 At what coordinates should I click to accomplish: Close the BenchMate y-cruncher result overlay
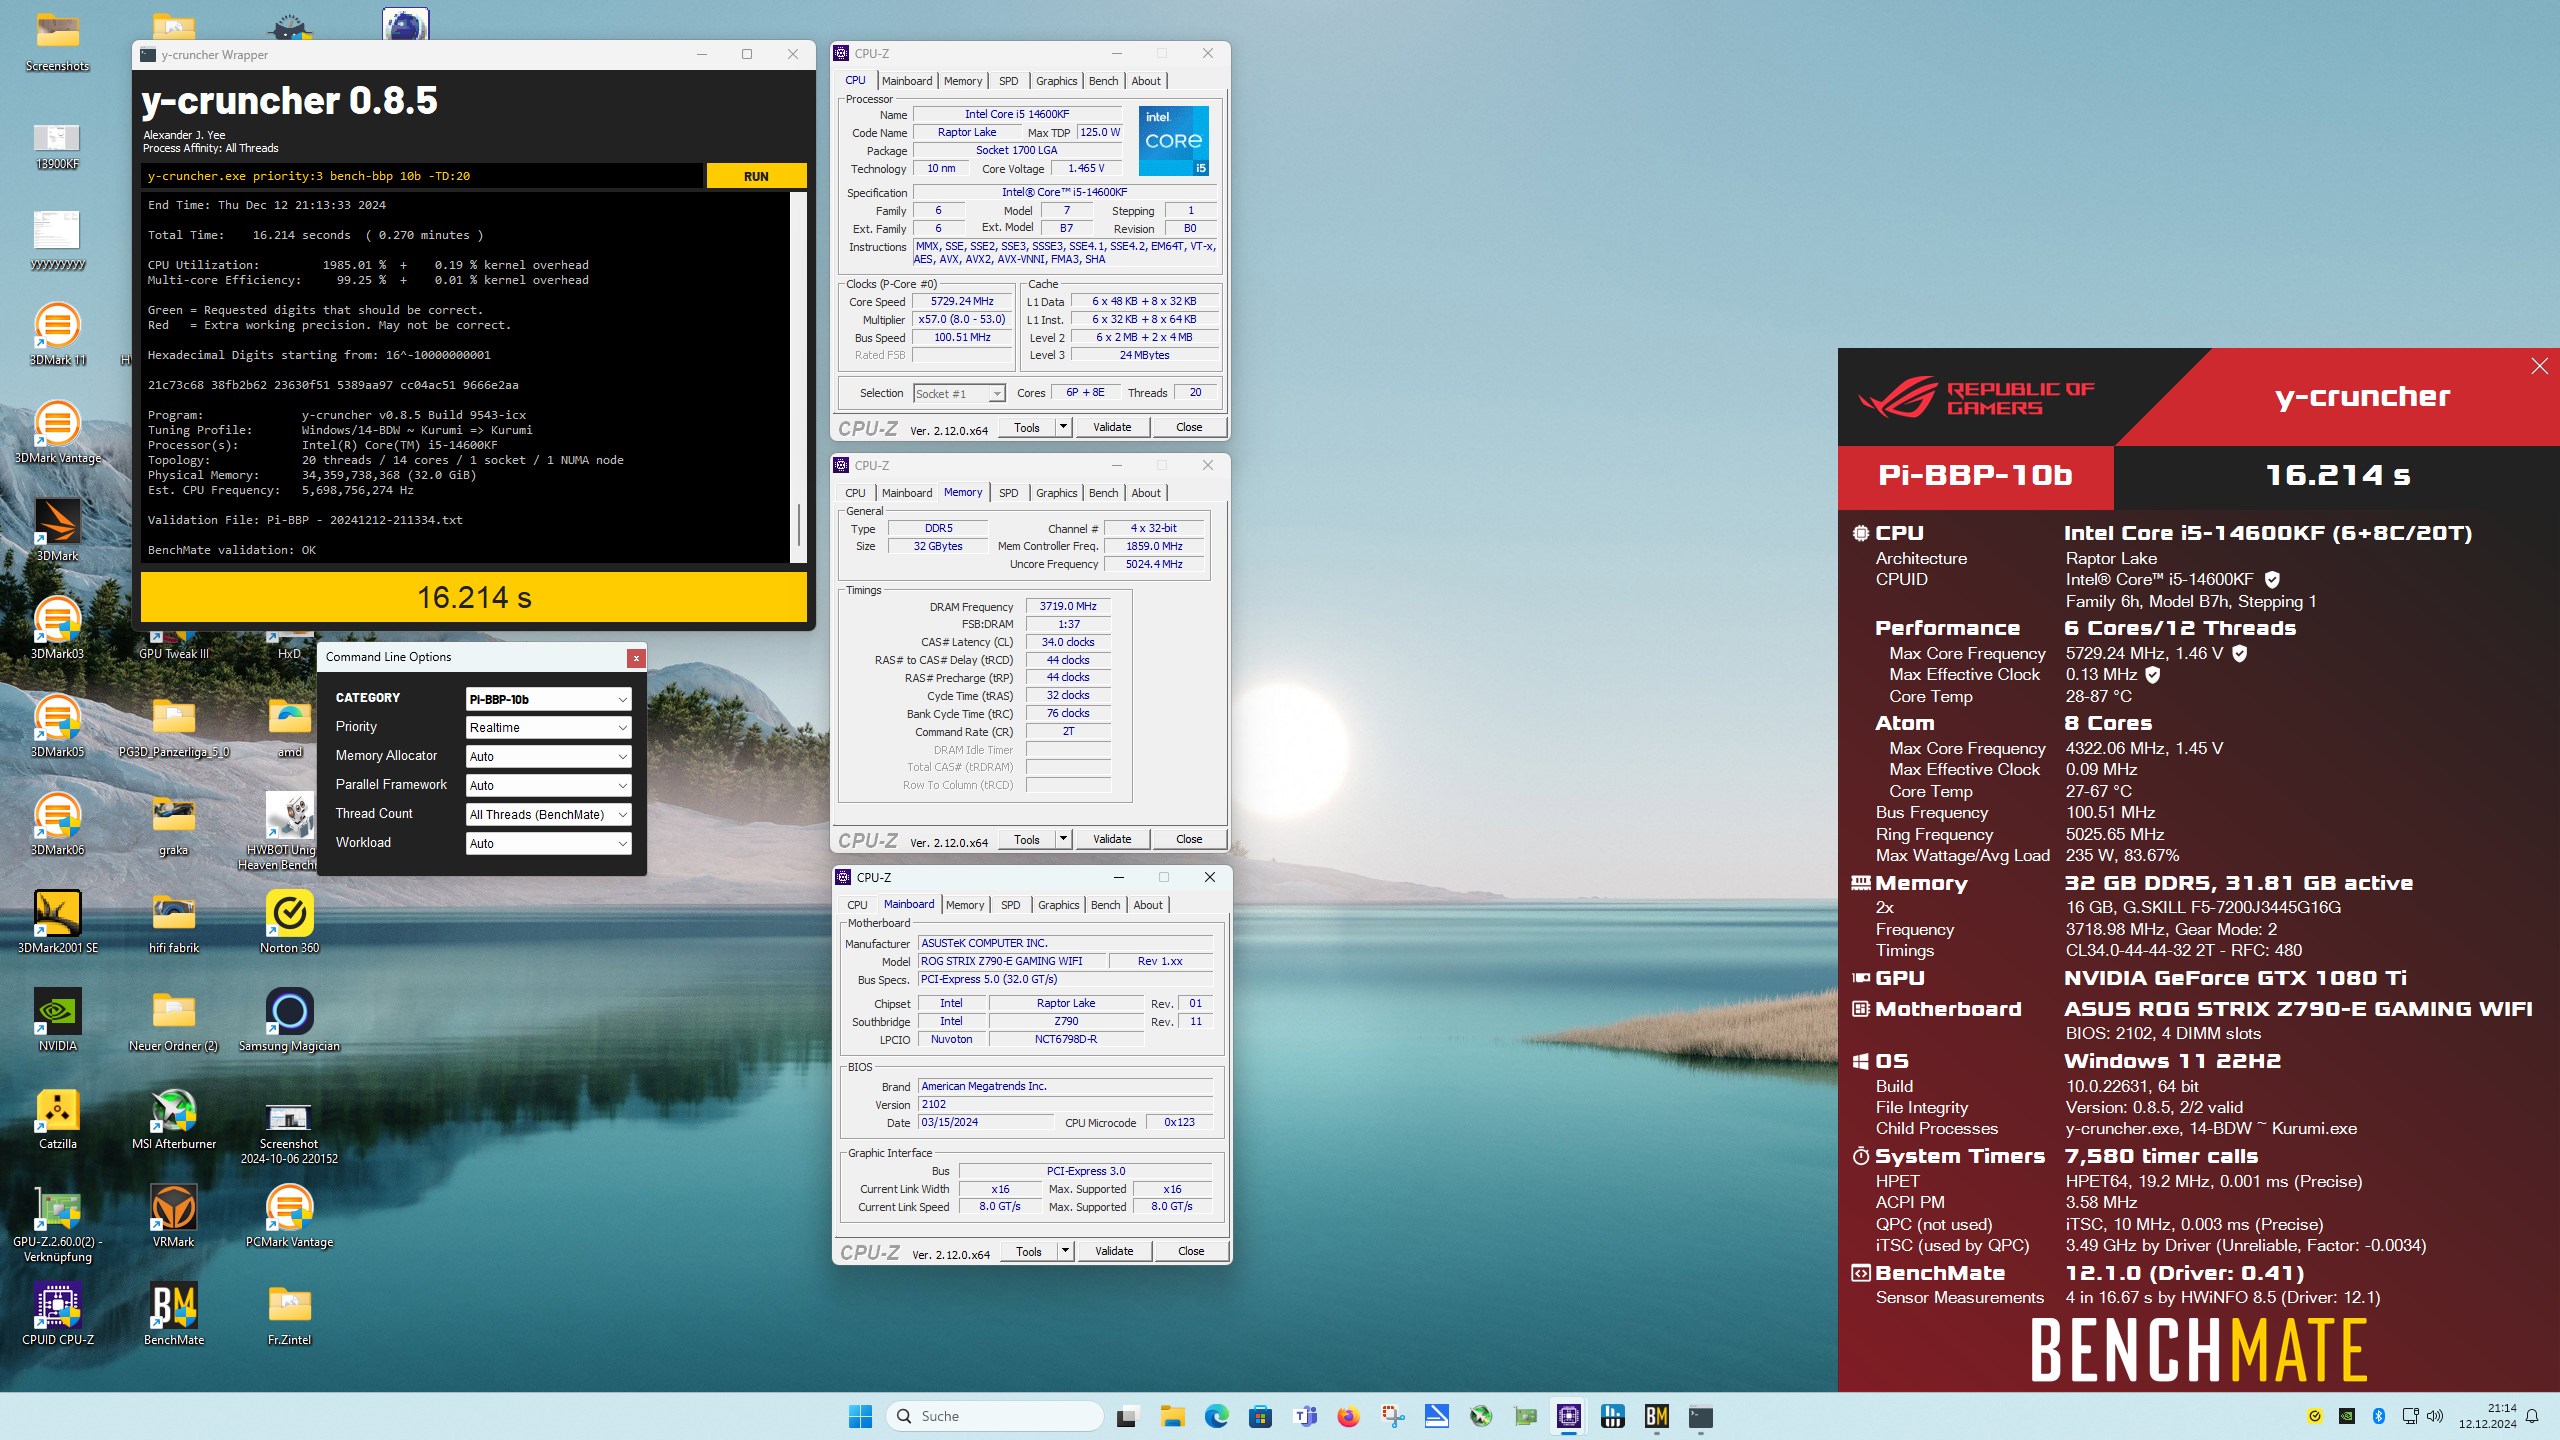coord(2539,367)
